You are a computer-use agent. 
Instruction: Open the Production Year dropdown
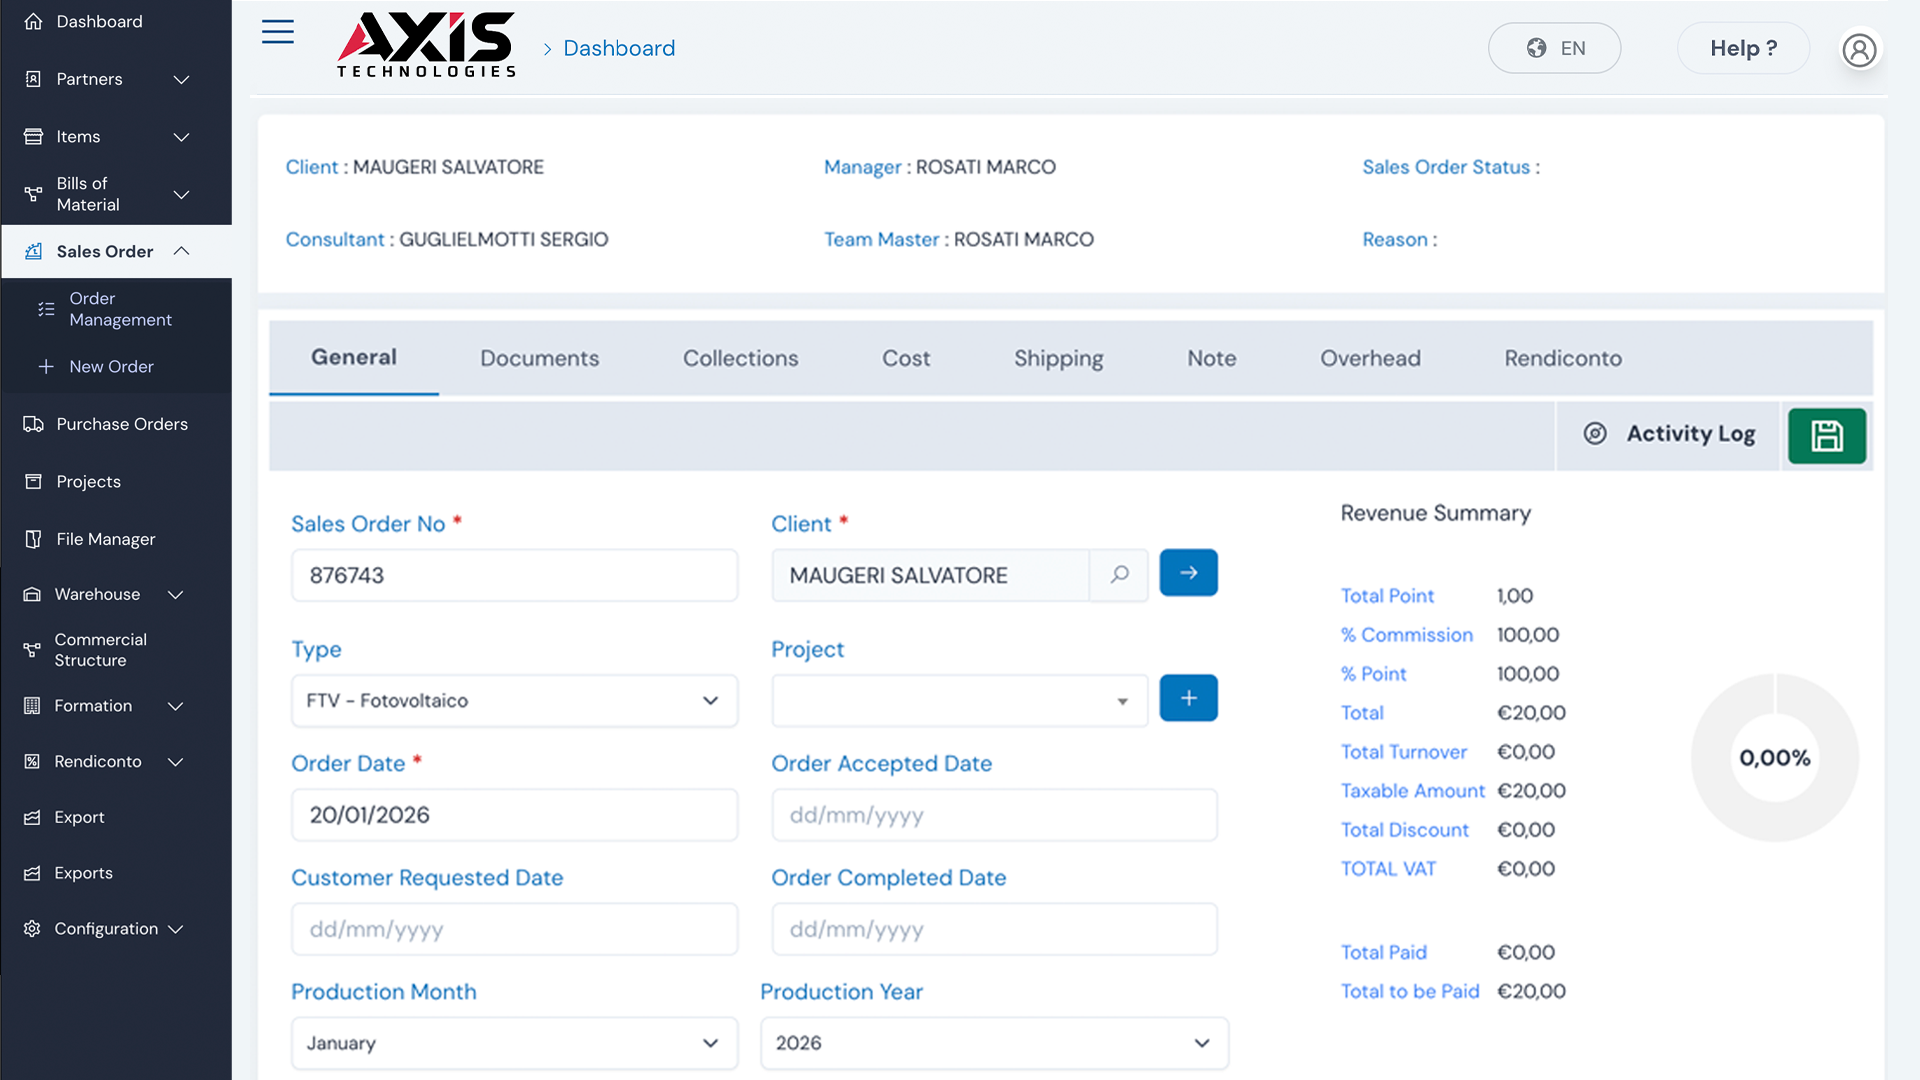tap(993, 1043)
